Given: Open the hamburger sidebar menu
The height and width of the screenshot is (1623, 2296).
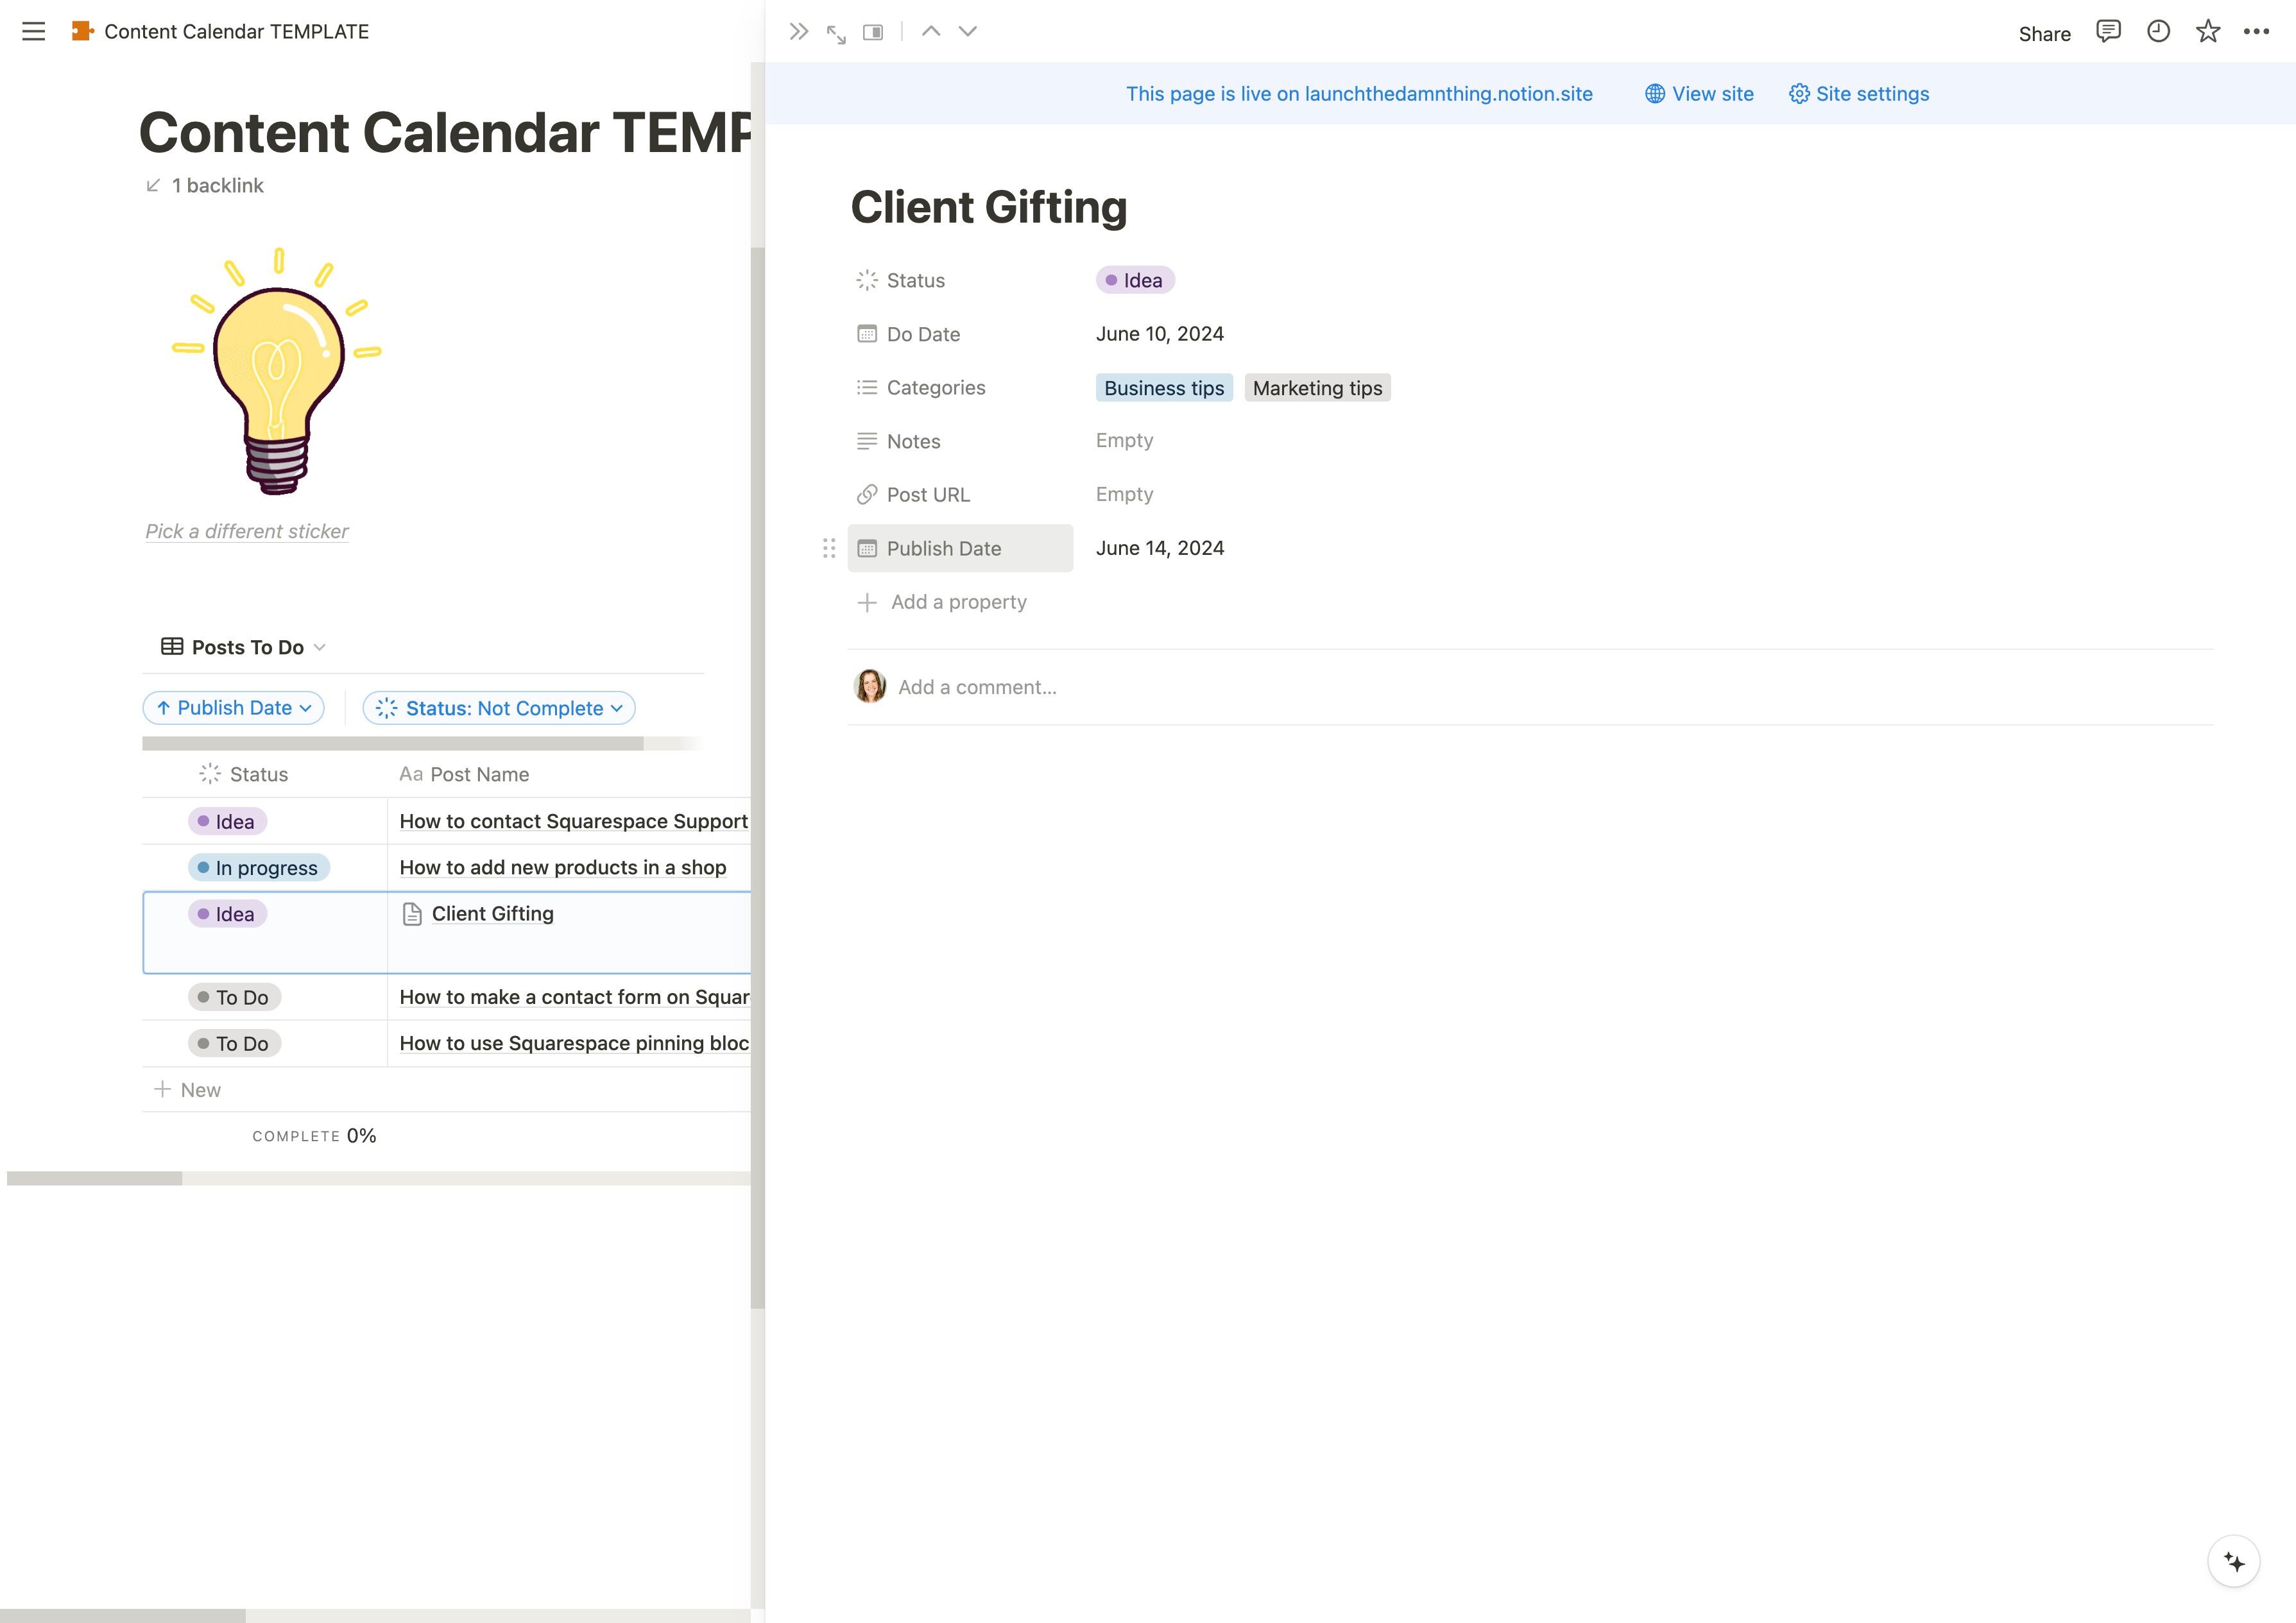Looking at the screenshot, I should click(x=33, y=32).
